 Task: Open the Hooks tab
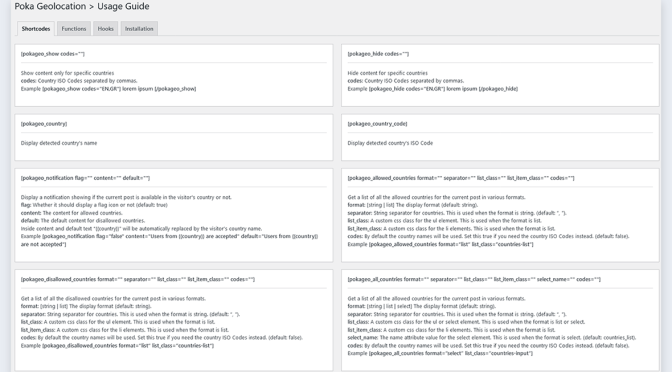point(105,29)
